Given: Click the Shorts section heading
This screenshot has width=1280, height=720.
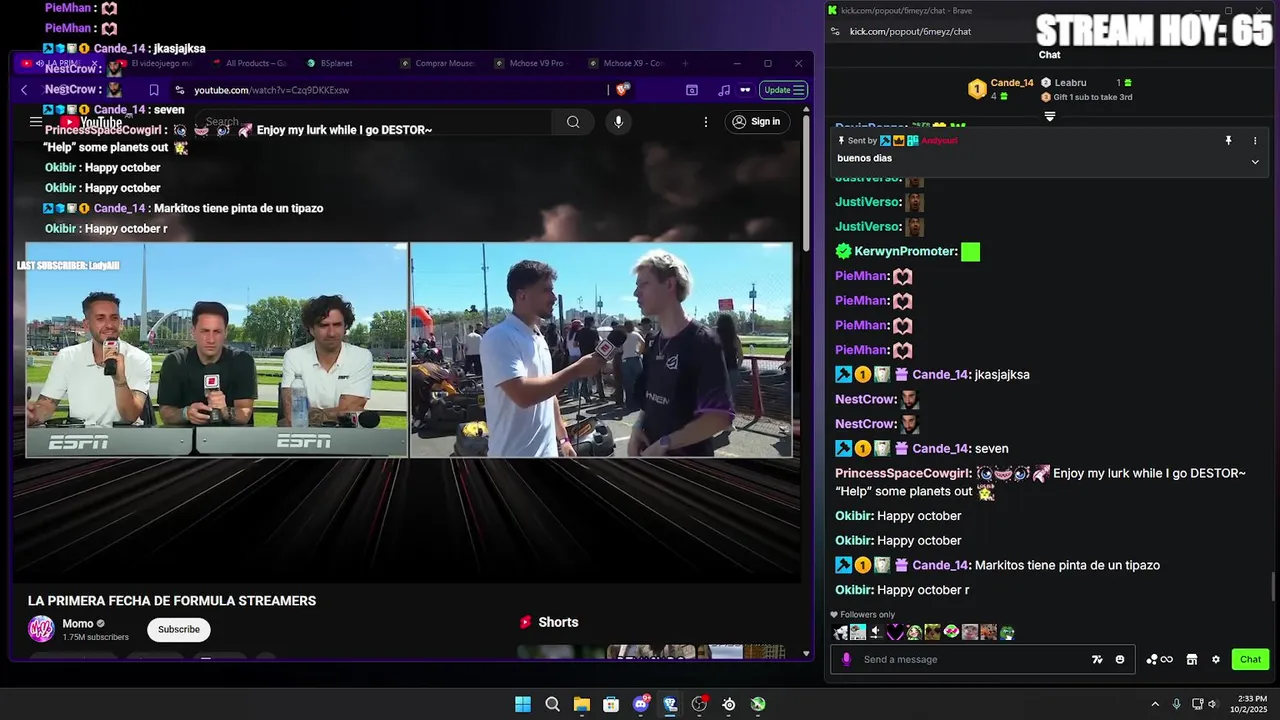Looking at the screenshot, I should click(x=558, y=622).
